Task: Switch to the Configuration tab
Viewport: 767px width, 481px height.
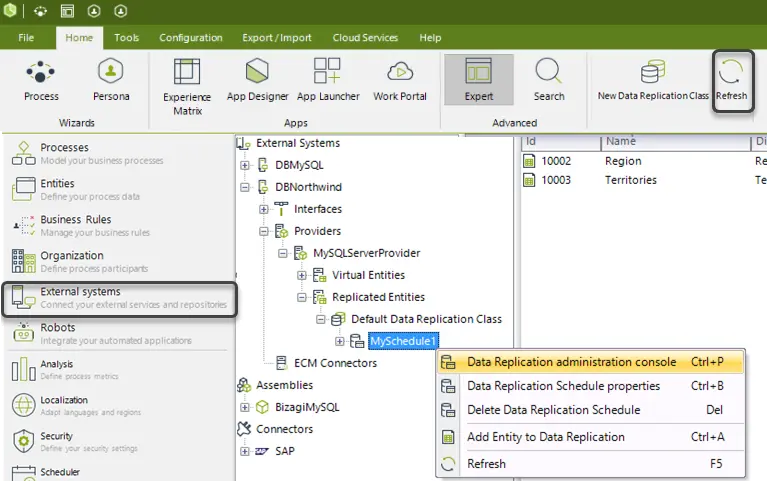Action: (x=190, y=38)
